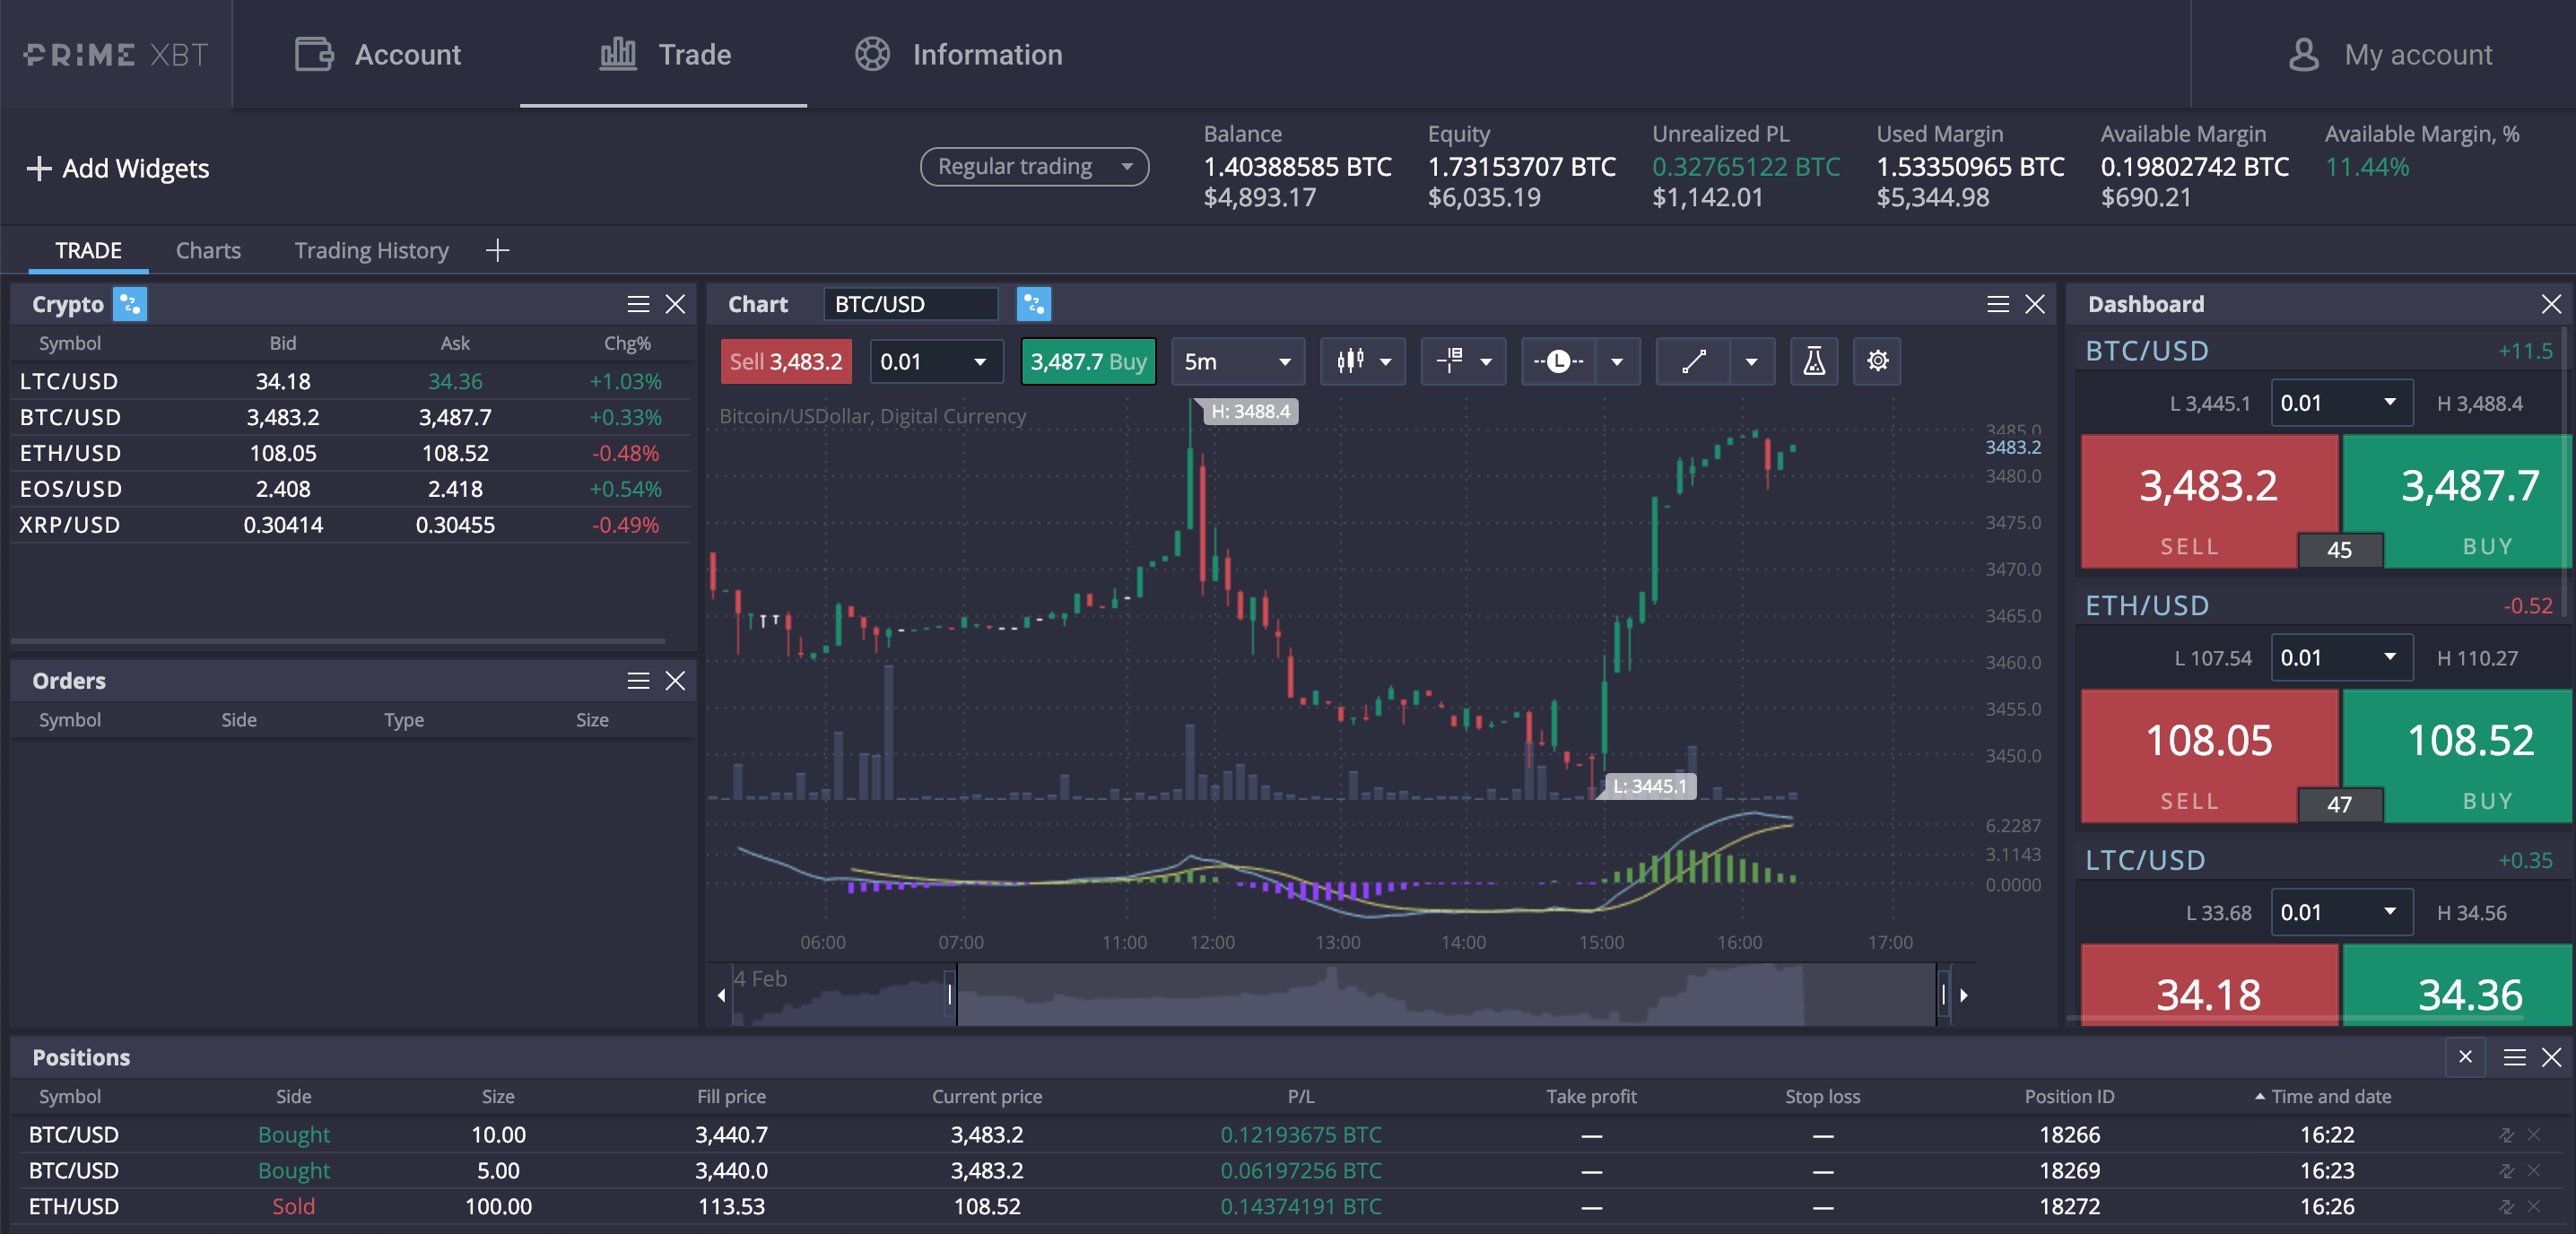2576x1234 pixels.
Task: Open the Account menu
Action: point(378,54)
